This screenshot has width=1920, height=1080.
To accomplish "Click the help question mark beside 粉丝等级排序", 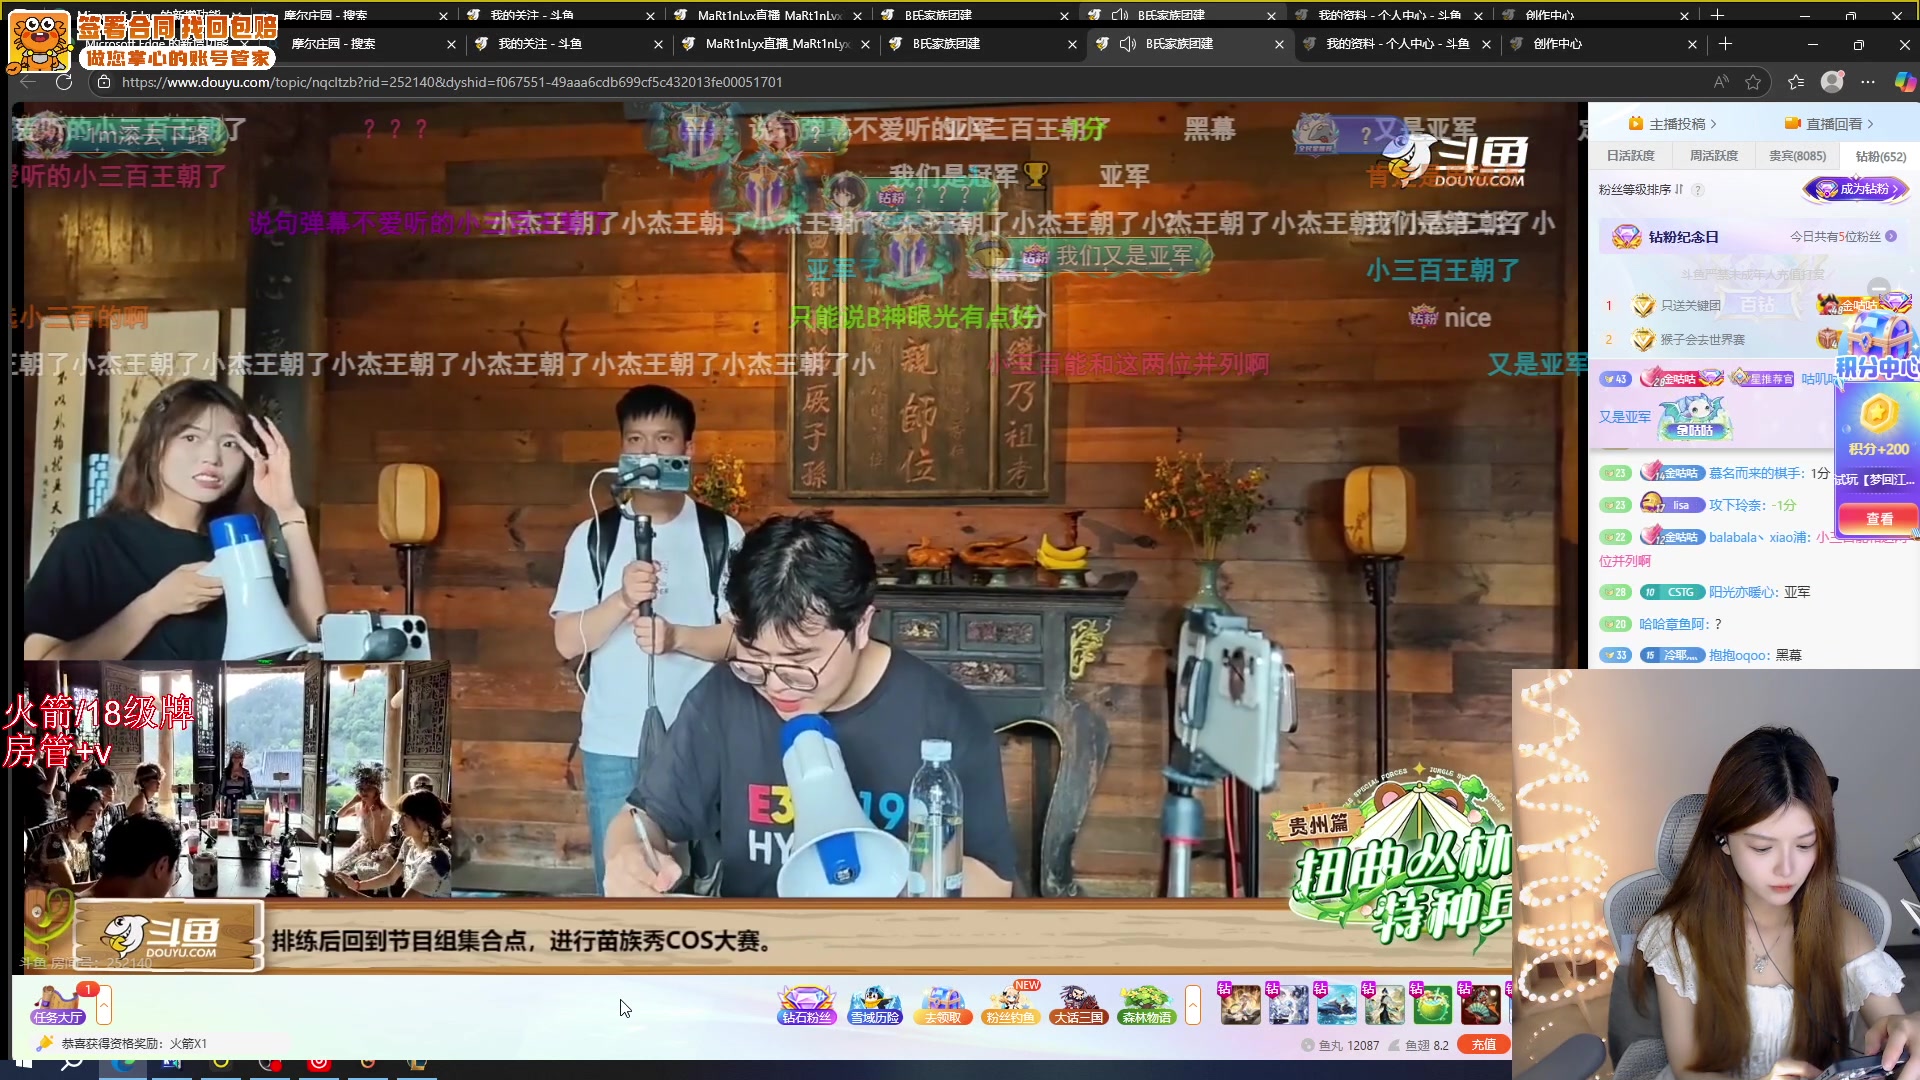I will [1698, 190].
